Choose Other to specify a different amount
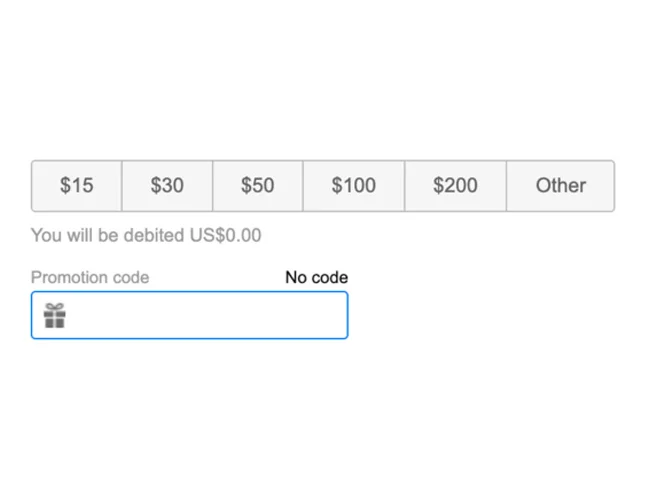This screenshot has width=648, height=500. [x=561, y=186]
